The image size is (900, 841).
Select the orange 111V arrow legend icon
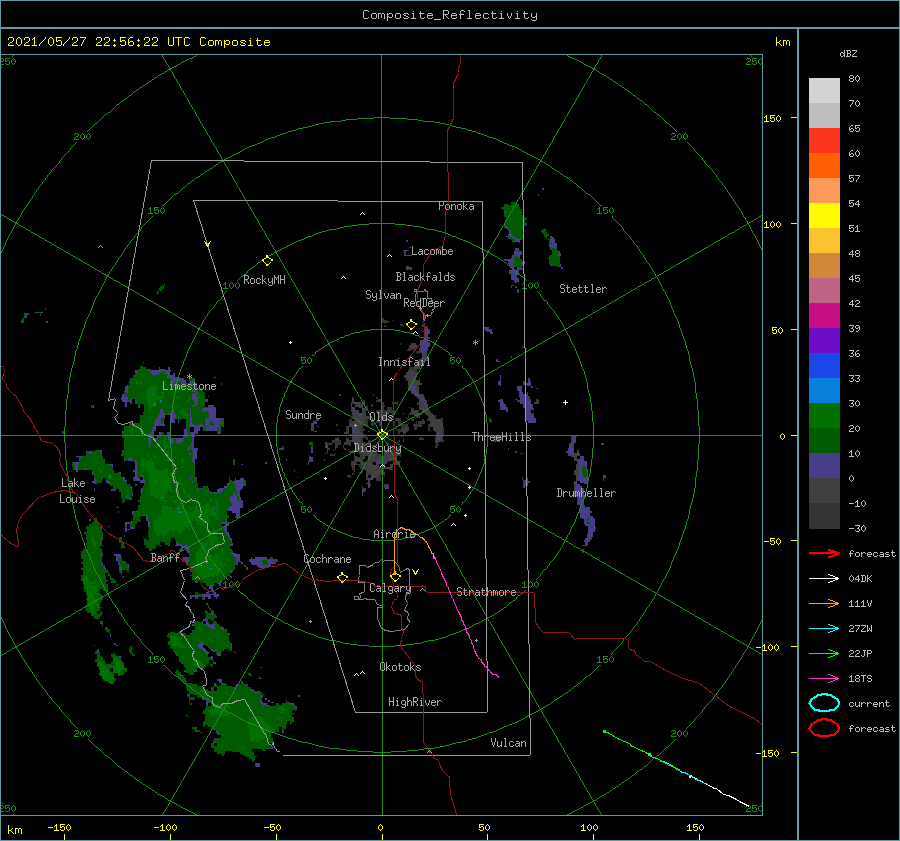point(824,603)
